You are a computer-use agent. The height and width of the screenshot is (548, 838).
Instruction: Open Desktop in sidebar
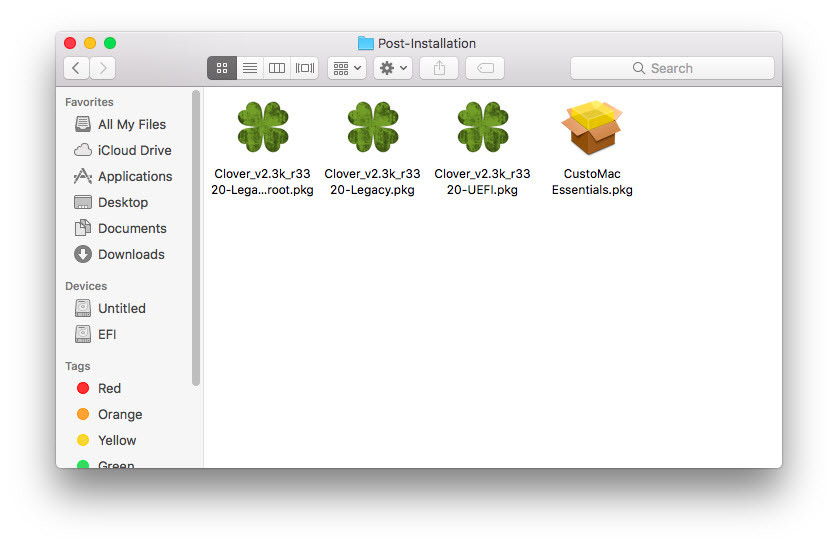coord(122,203)
